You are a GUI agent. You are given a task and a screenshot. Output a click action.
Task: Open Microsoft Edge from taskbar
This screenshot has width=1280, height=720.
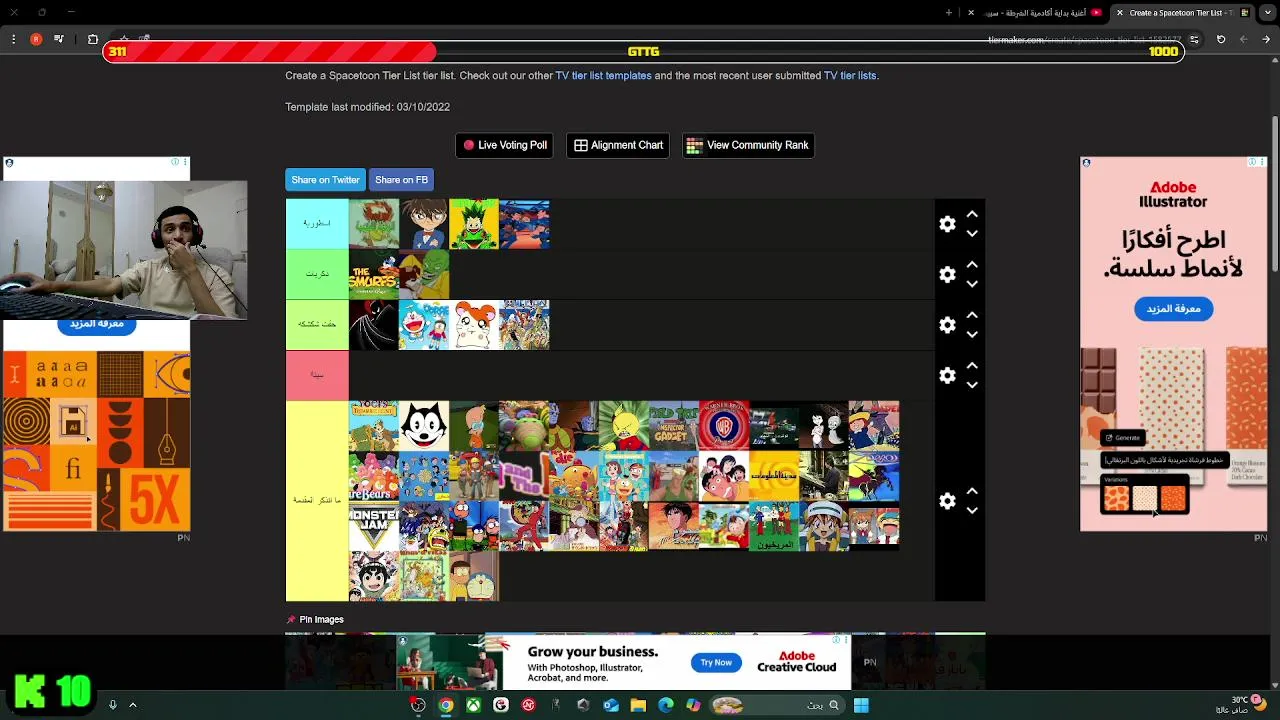[x=666, y=705]
